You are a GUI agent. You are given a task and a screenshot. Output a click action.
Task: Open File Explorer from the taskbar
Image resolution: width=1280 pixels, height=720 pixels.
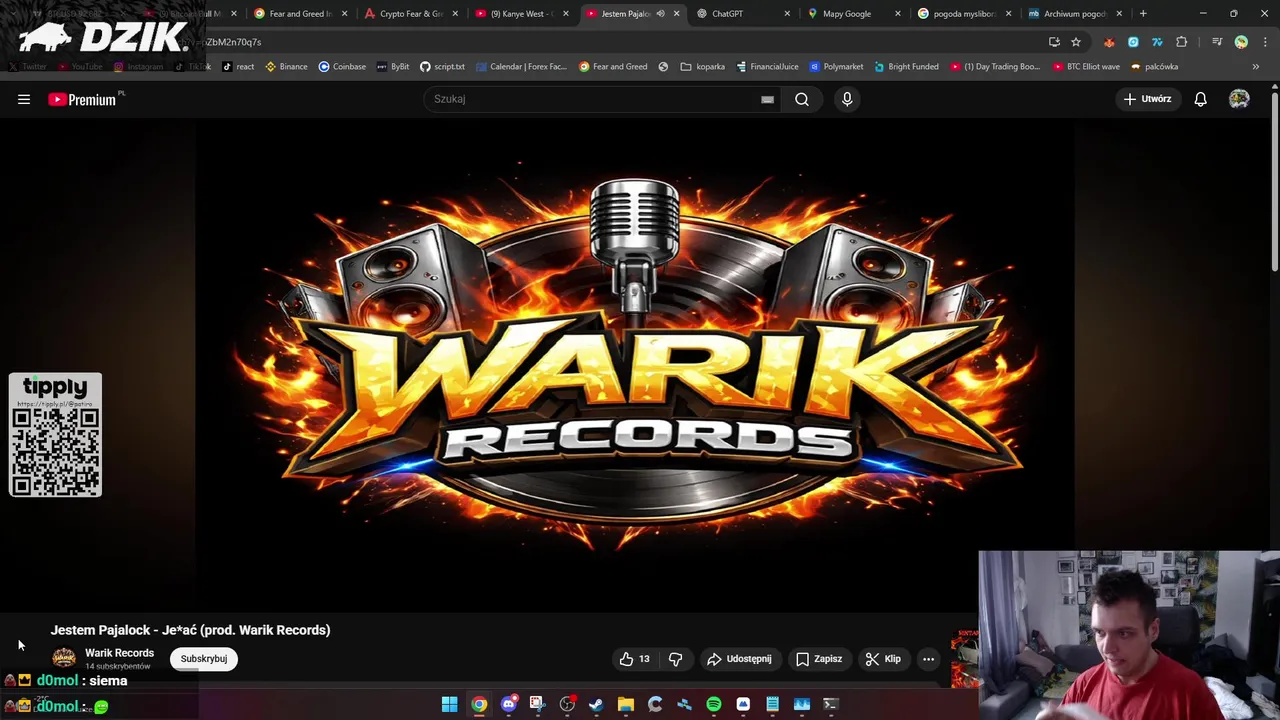pos(626,704)
